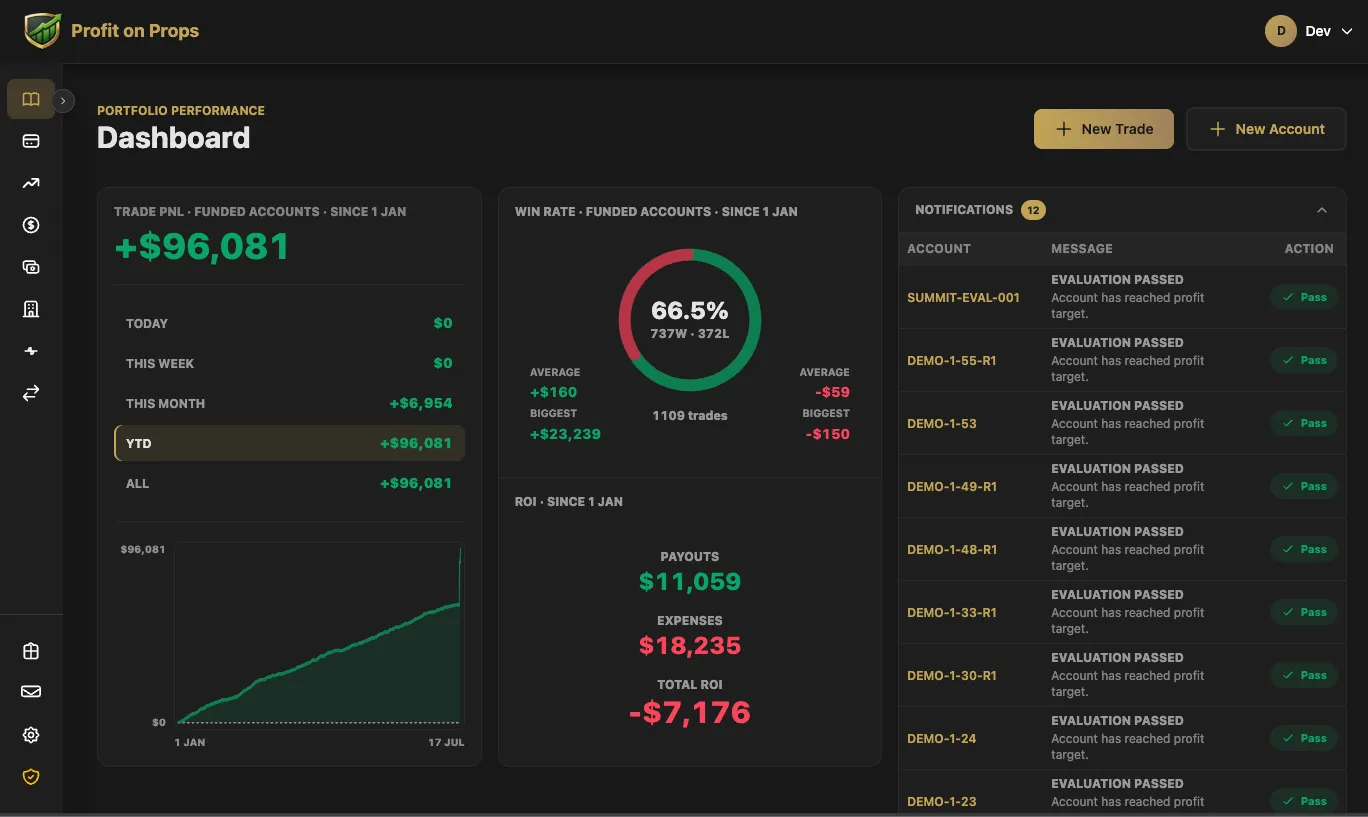Screen dimensions: 1368x817
Task: Open the building icon in sidebar
Action: [x=31, y=309]
